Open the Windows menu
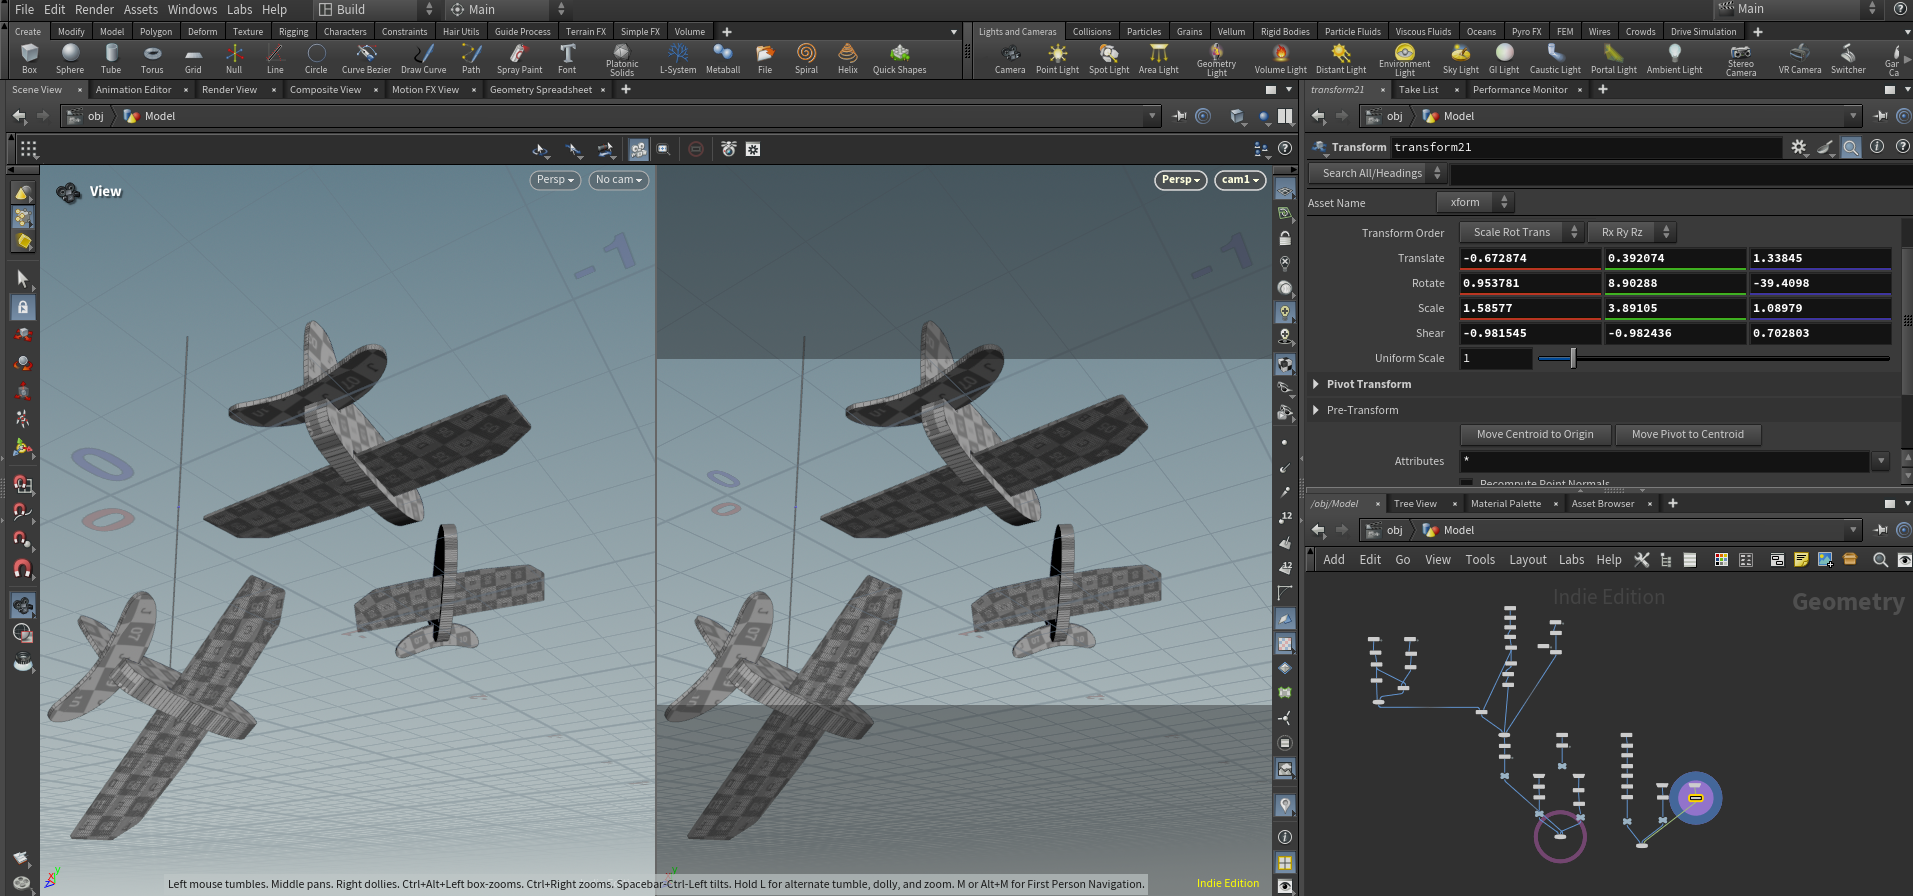 tap(192, 9)
